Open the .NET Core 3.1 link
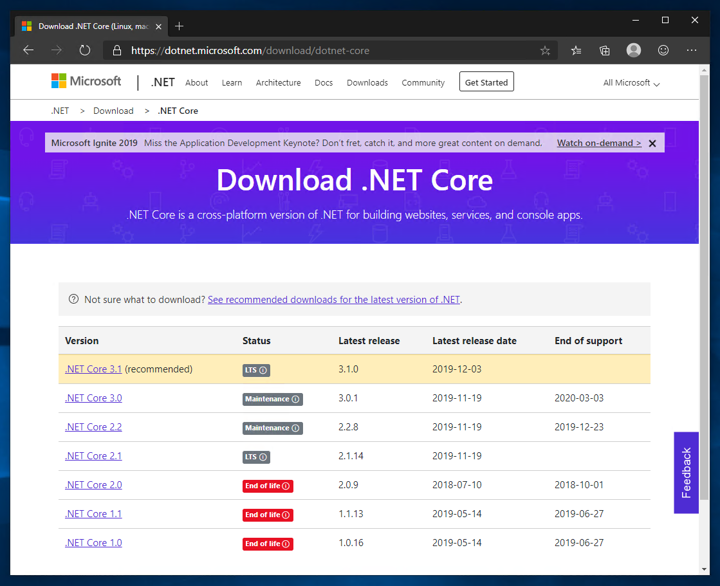Screen dimensions: 720x586 click(93, 369)
